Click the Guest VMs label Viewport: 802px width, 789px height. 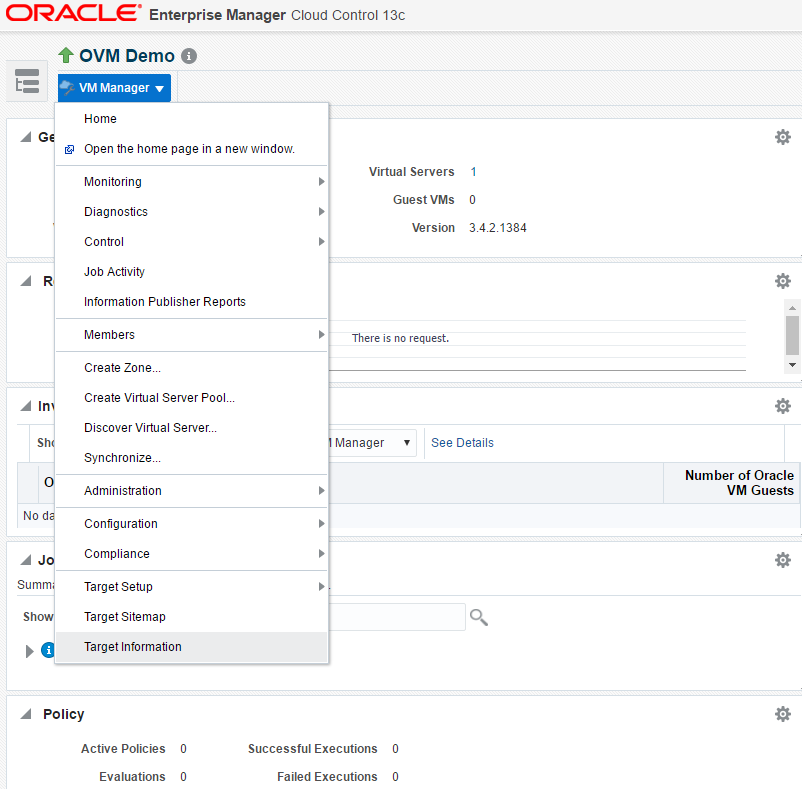pos(424,200)
